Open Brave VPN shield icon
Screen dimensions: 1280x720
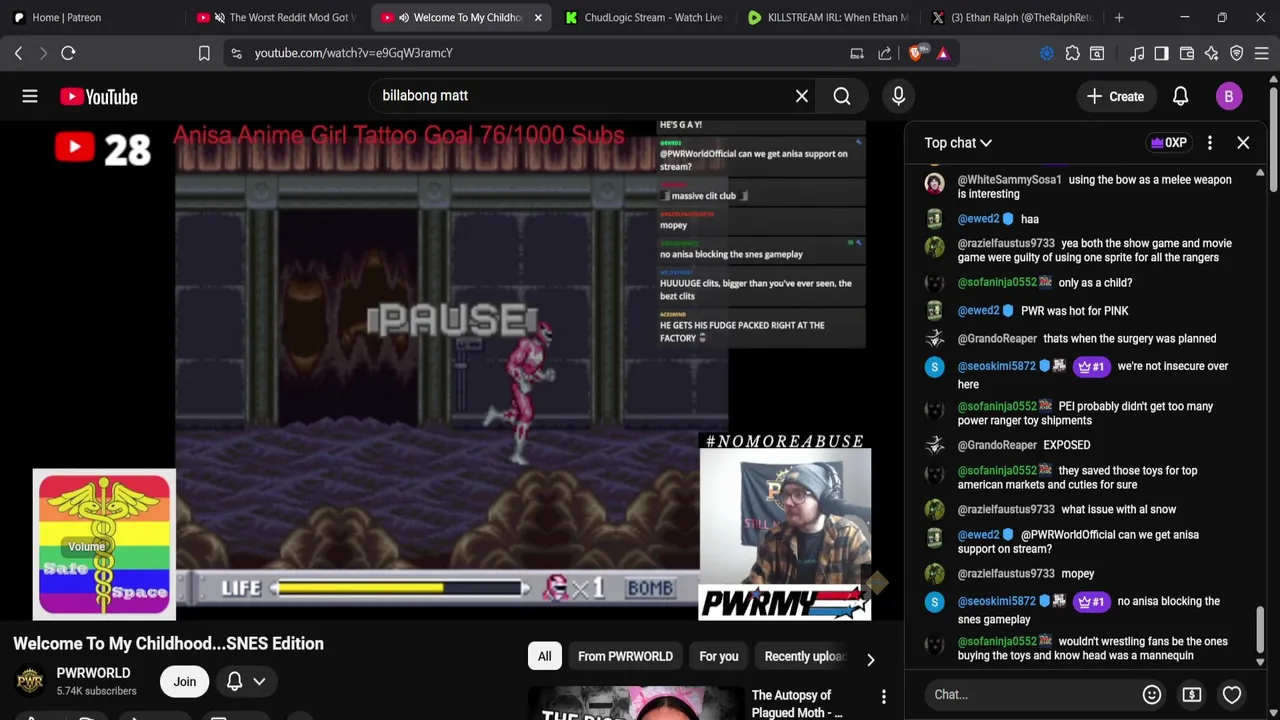point(1236,53)
